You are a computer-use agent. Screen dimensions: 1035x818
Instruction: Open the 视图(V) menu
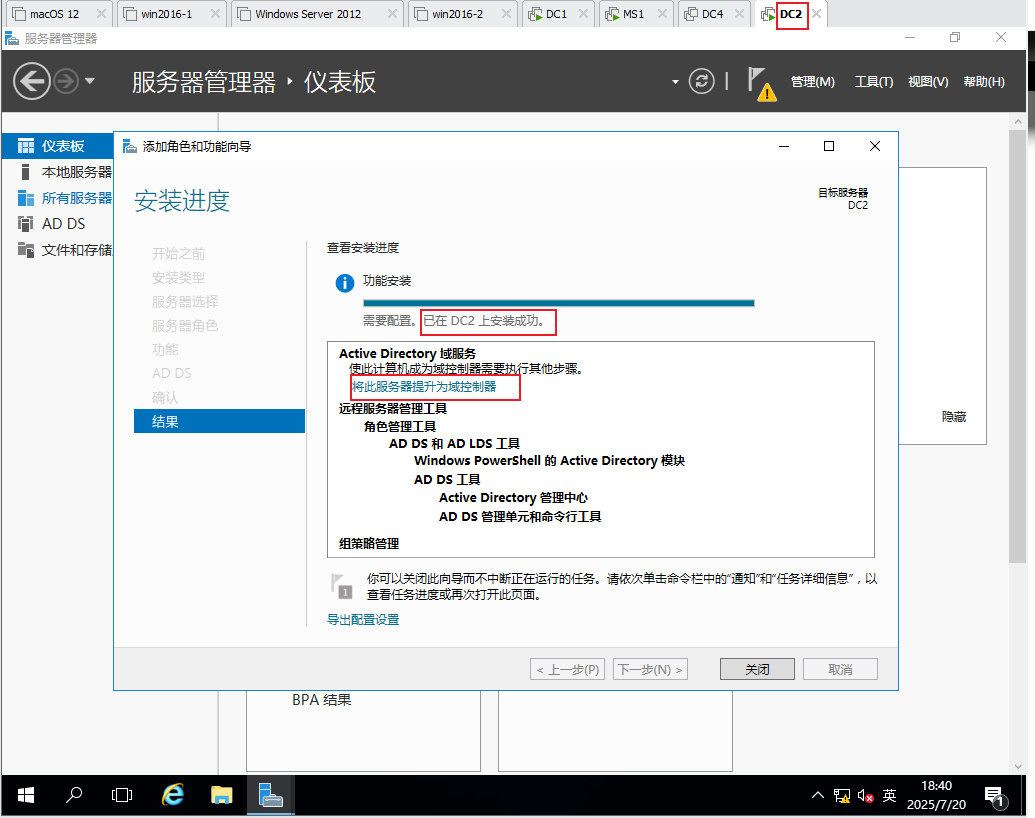[x=928, y=81]
